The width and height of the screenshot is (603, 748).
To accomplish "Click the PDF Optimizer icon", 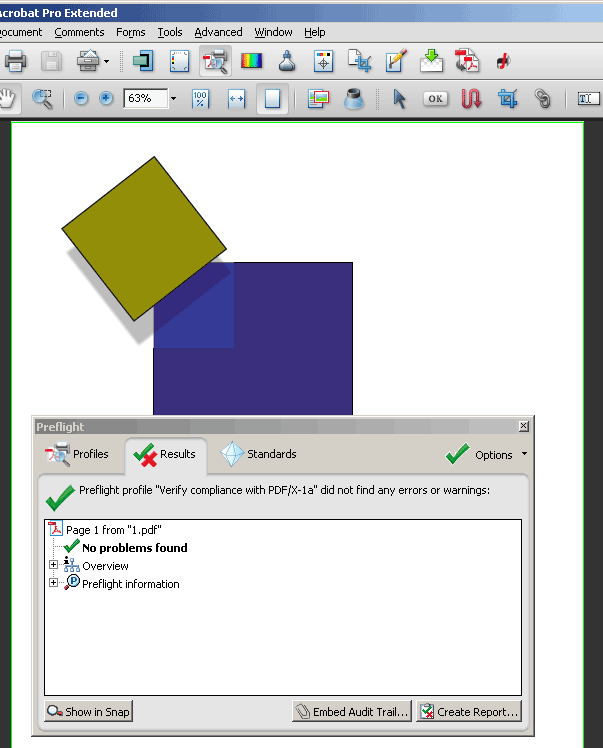I will (467, 61).
